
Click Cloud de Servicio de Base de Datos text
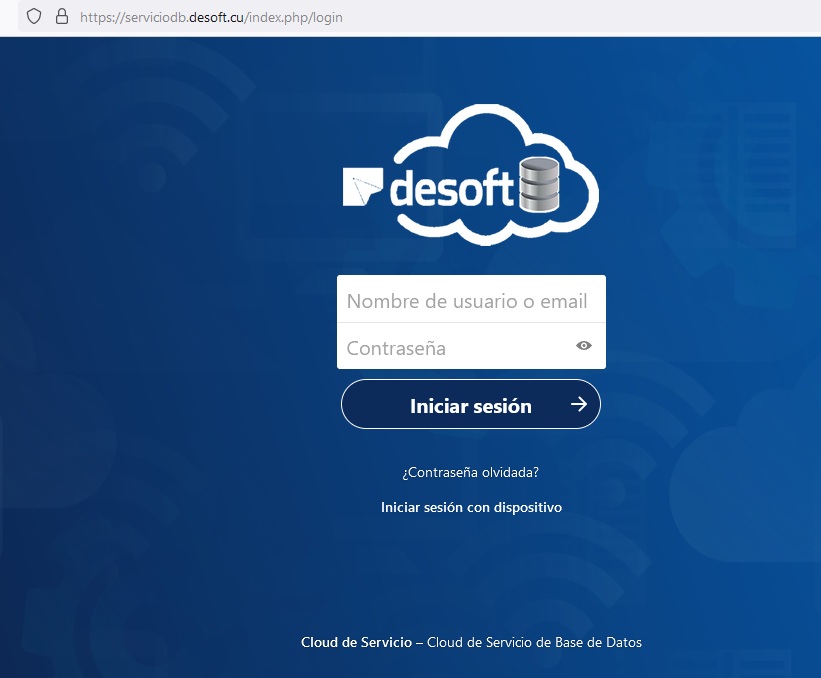click(x=535, y=642)
